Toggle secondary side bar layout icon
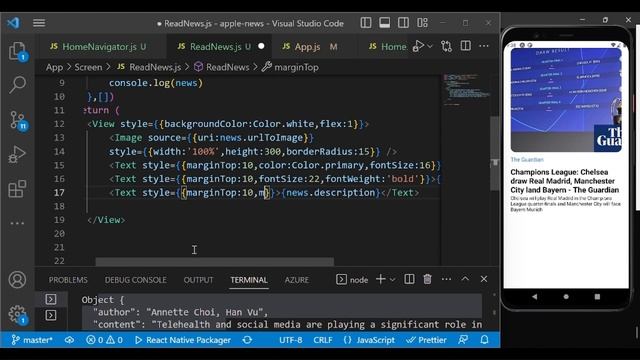 403,23
